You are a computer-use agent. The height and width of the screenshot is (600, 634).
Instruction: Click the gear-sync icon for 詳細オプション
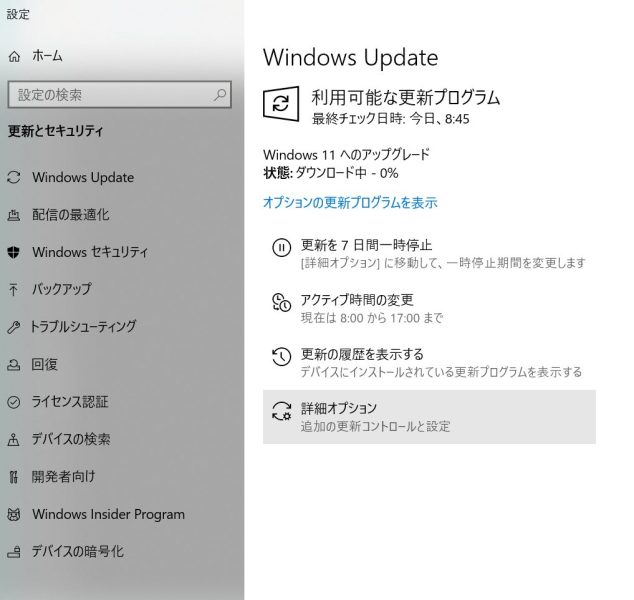tap(281, 411)
